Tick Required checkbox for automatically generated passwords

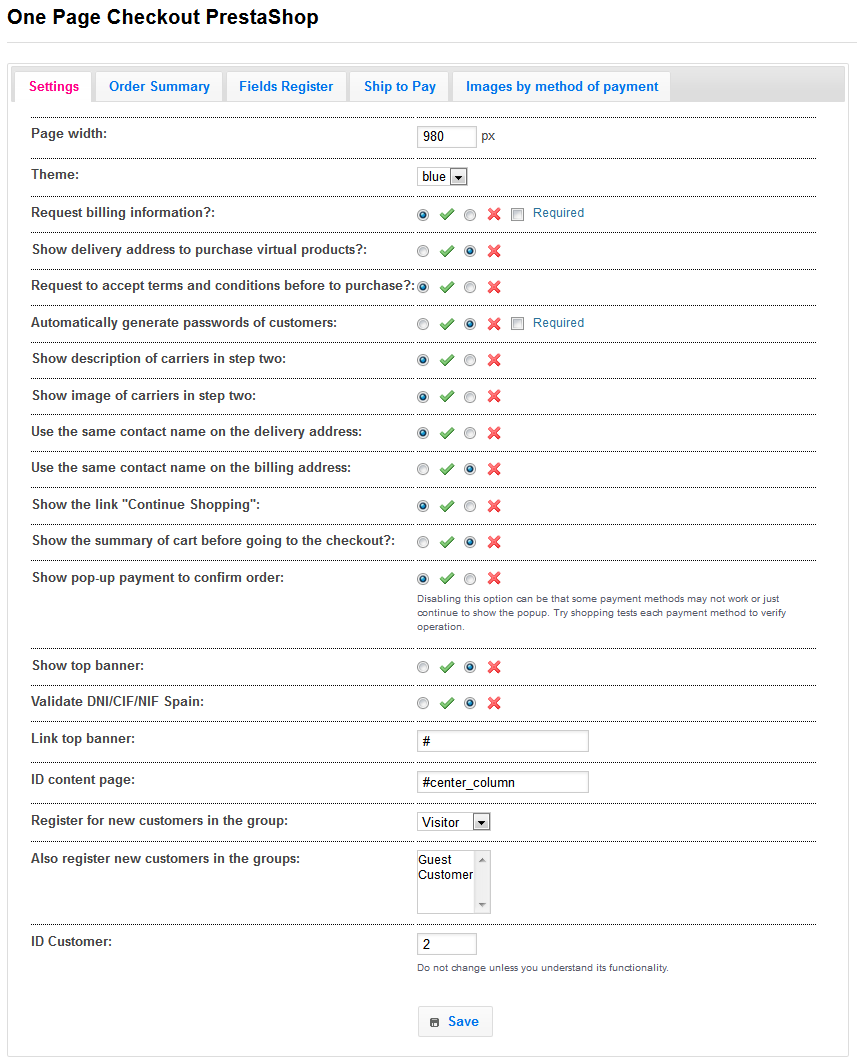tap(517, 324)
